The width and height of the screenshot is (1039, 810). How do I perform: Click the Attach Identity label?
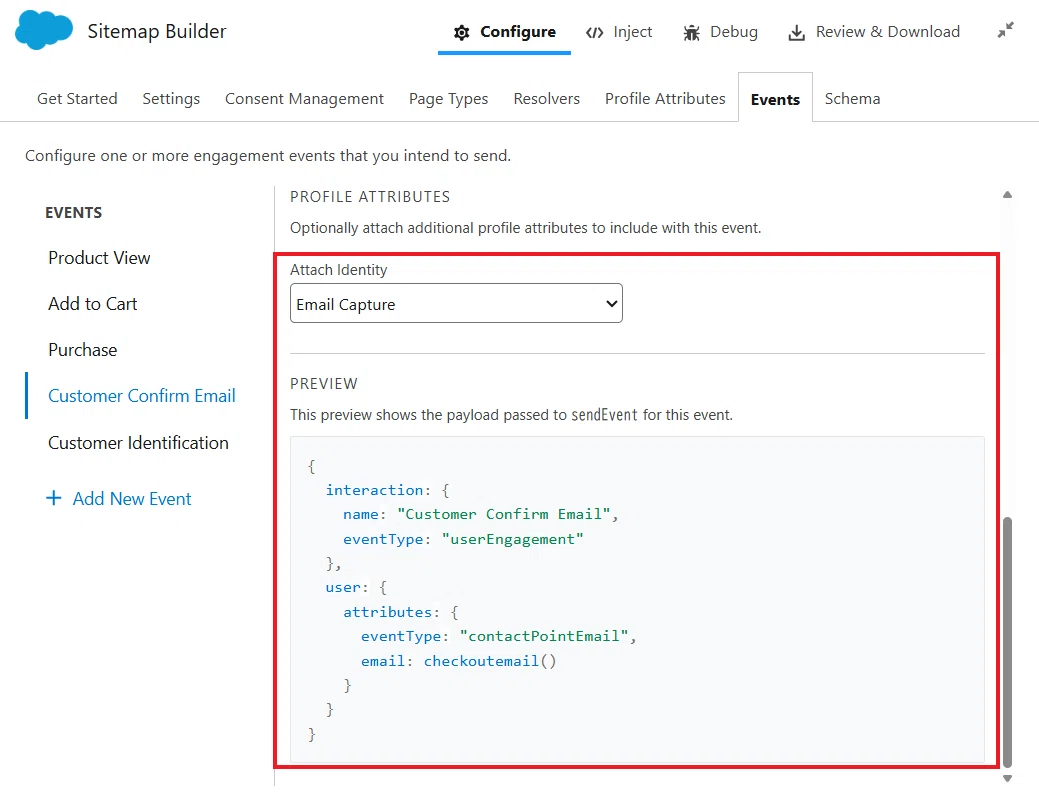(339, 270)
